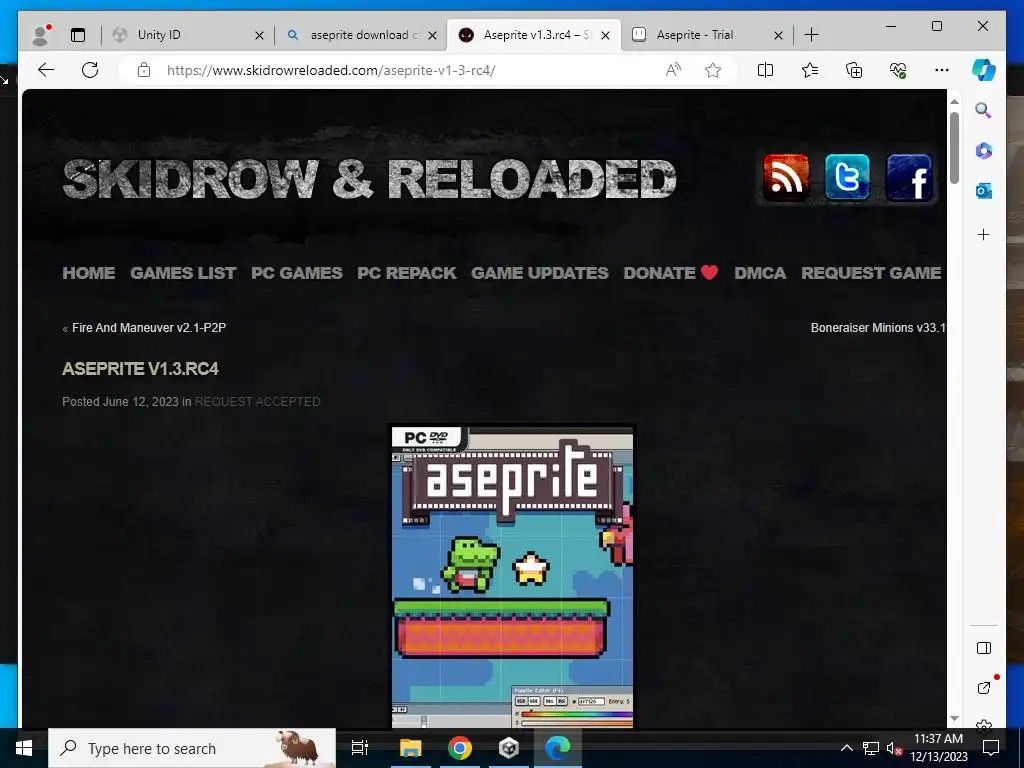Image resolution: width=1024 pixels, height=768 pixels.
Task: Open GAMES LIST menu item
Action: point(183,273)
